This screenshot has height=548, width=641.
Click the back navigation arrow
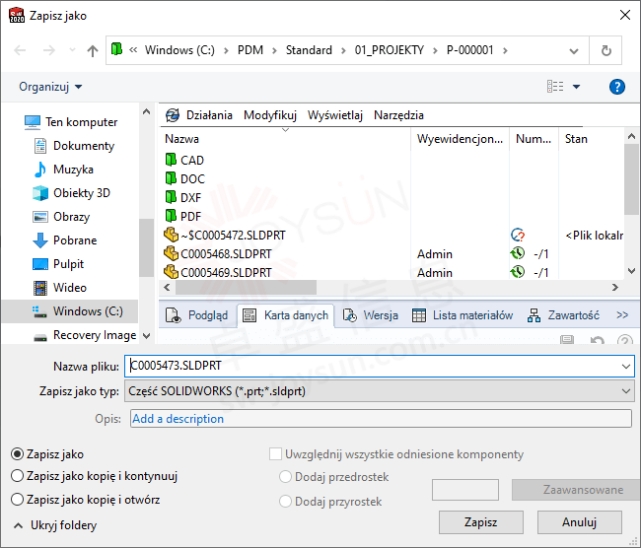click(20, 50)
